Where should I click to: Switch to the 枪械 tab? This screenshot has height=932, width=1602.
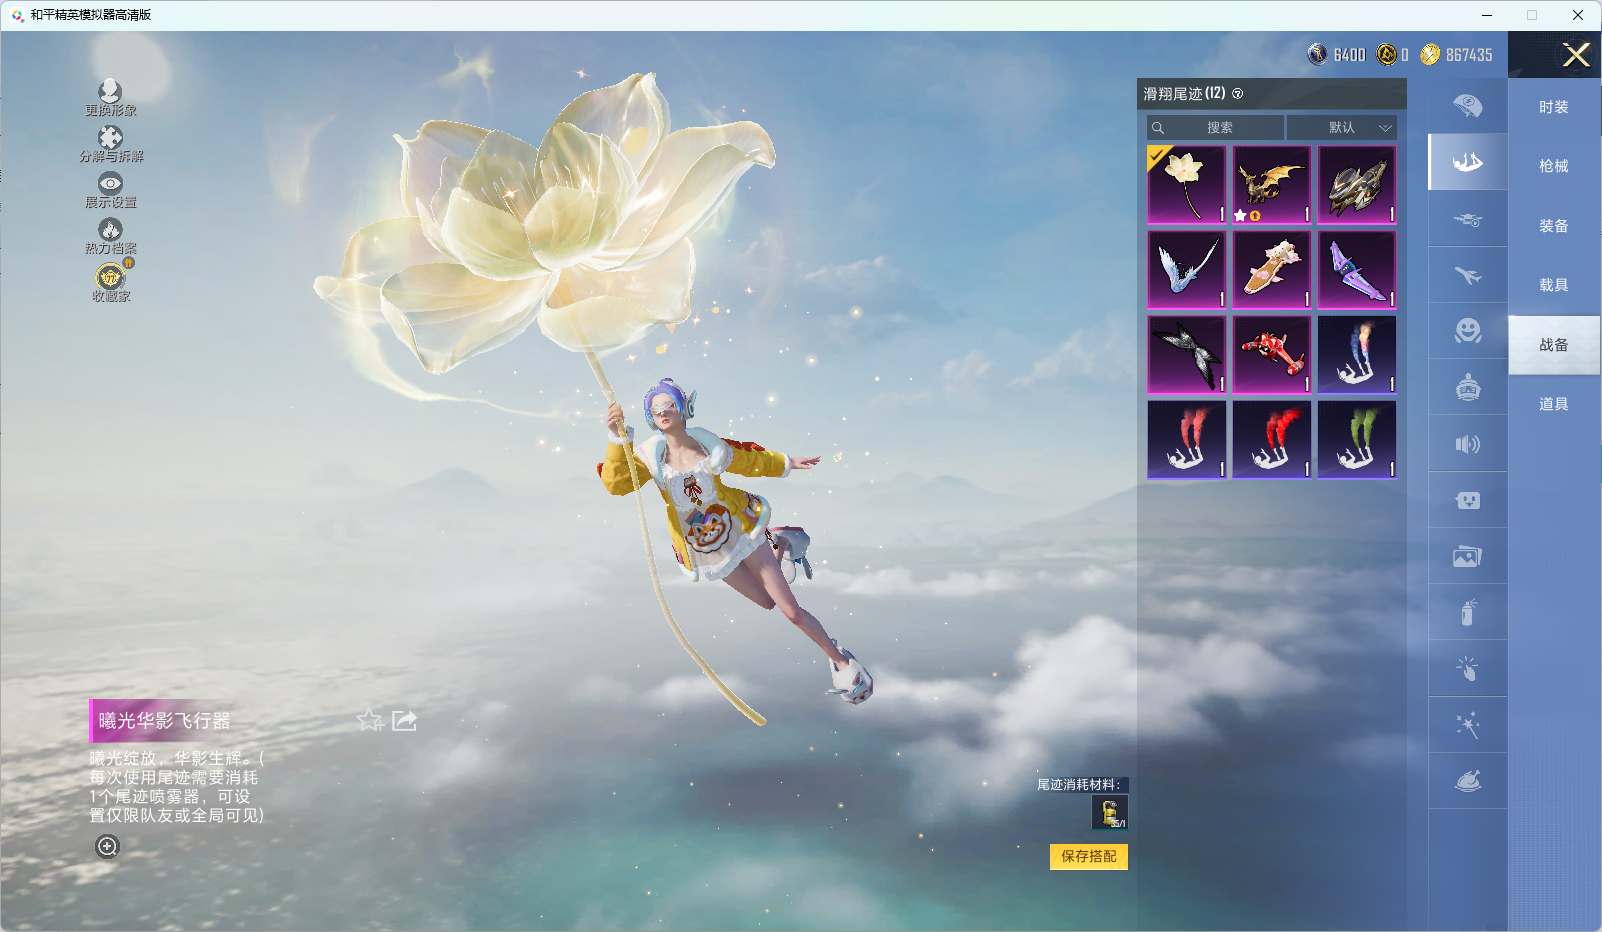[x=1553, y=166]
